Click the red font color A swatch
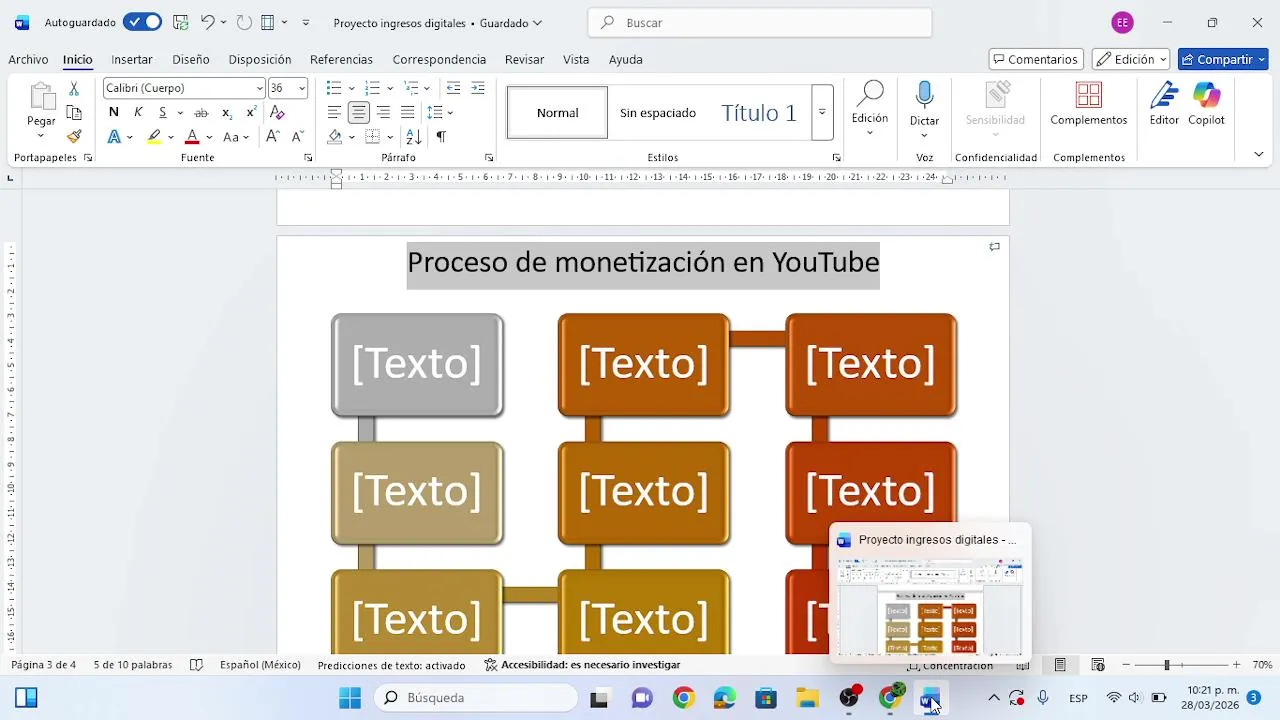 [192, 137]
